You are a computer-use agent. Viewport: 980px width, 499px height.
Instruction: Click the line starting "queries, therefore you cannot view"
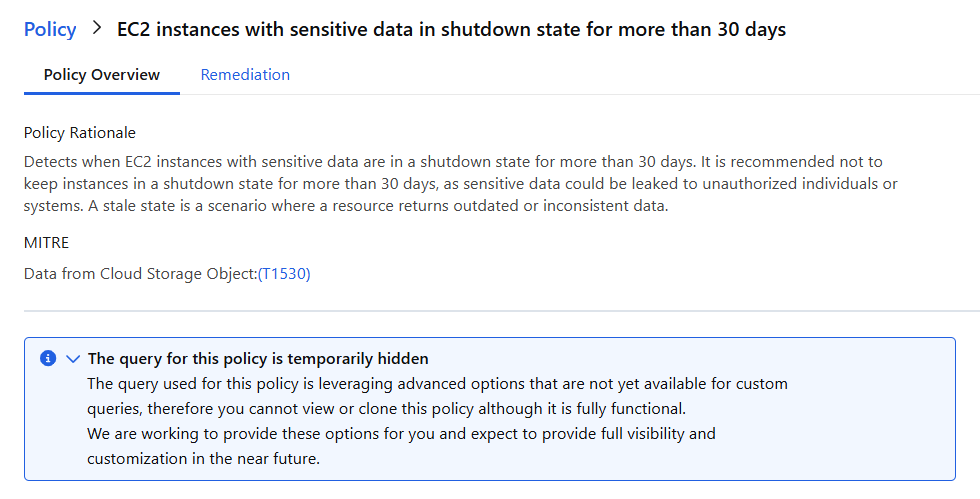point(384,409)
